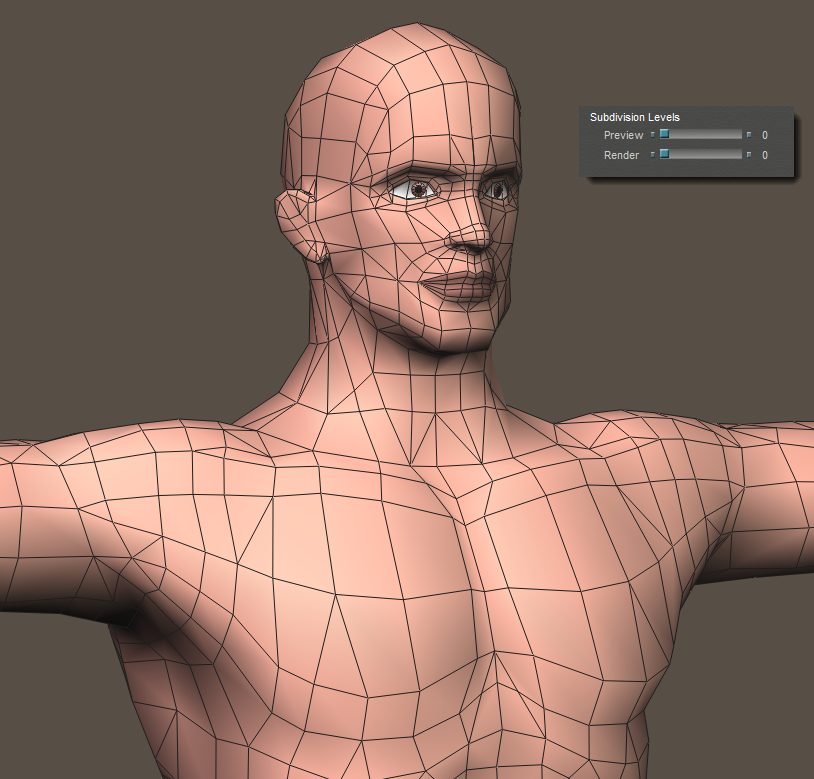Viewport: 814px width, 779px height.
Task: Click the Render level value field
Action: pyautogui.click(x=765, y=155)
